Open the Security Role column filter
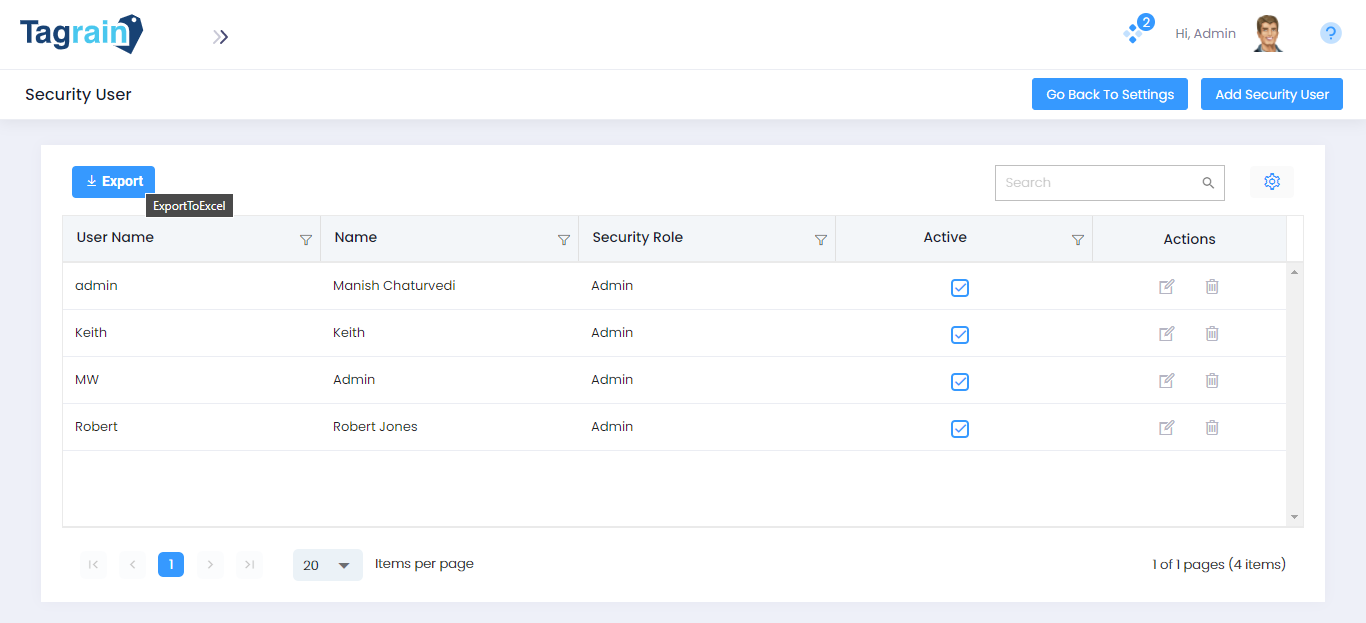1366x623 pixels. coord(820,240)
